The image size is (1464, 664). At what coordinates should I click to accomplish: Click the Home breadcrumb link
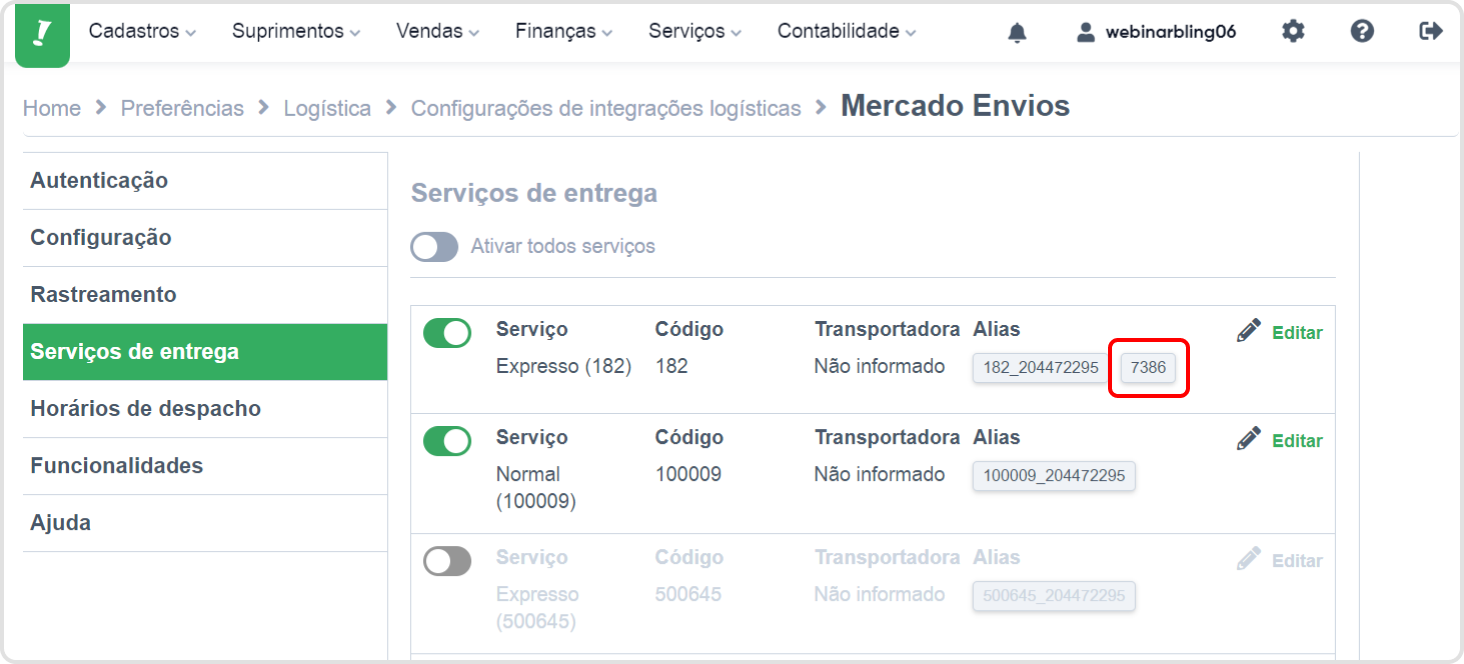52,108
